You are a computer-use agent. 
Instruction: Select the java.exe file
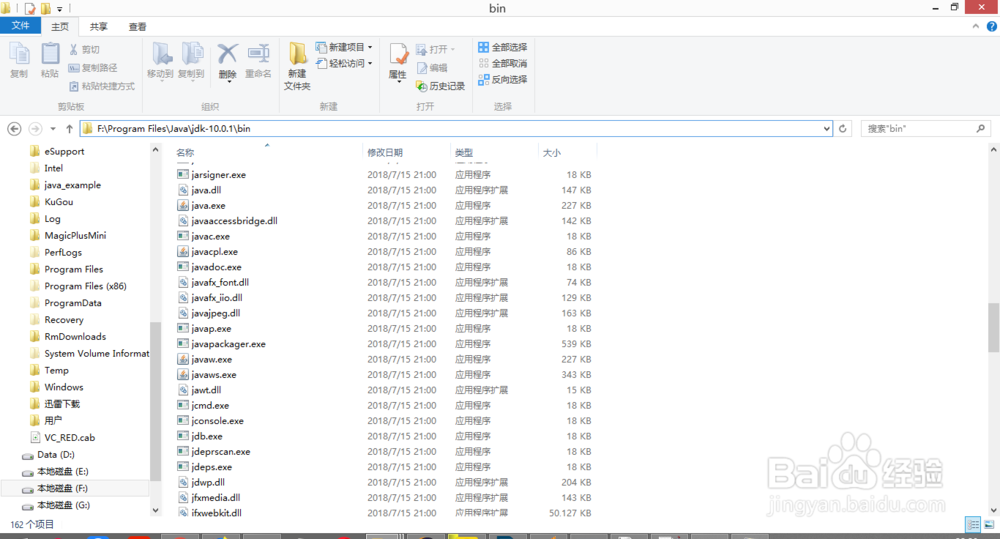coord(208,205)
